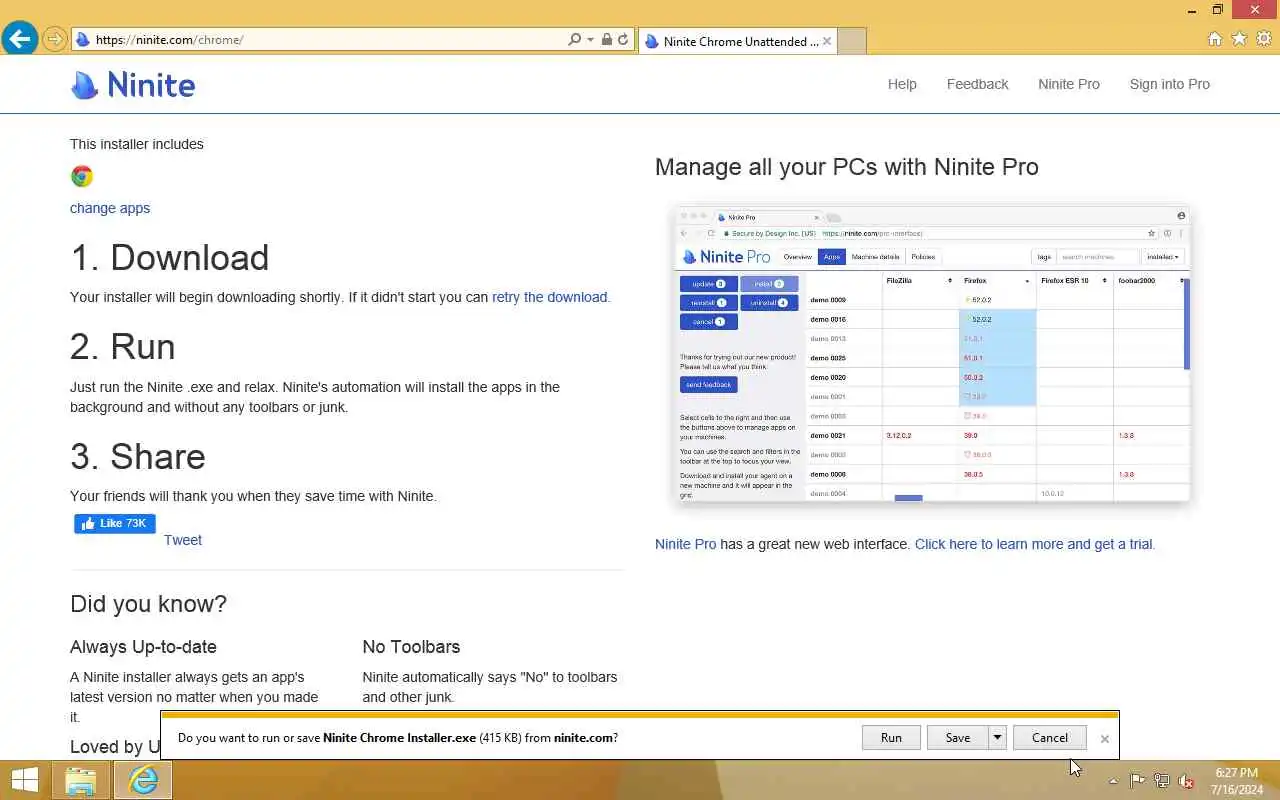The image size is (1280, 800).
Task: Select the Ninite Chrome Unattended tab
Action: coord(736,41)
